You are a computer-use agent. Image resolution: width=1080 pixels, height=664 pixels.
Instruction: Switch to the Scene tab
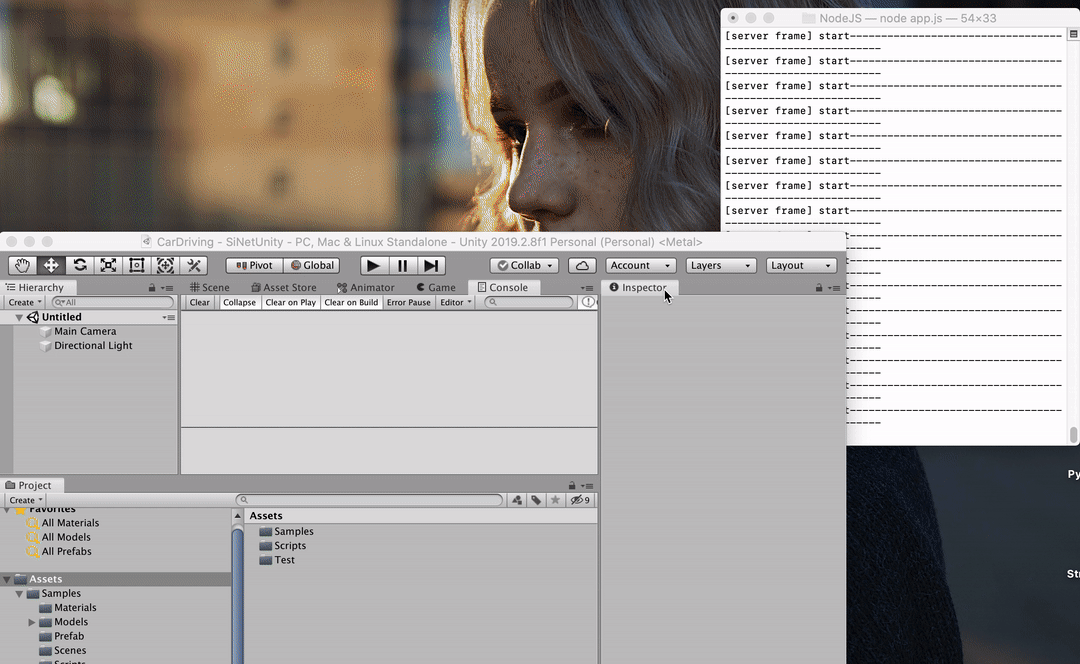(210, 287)
